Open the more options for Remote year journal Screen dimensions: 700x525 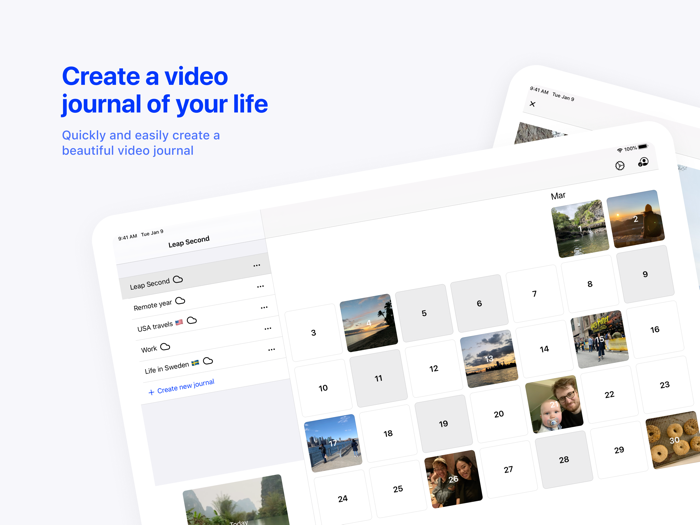(260, 286)
